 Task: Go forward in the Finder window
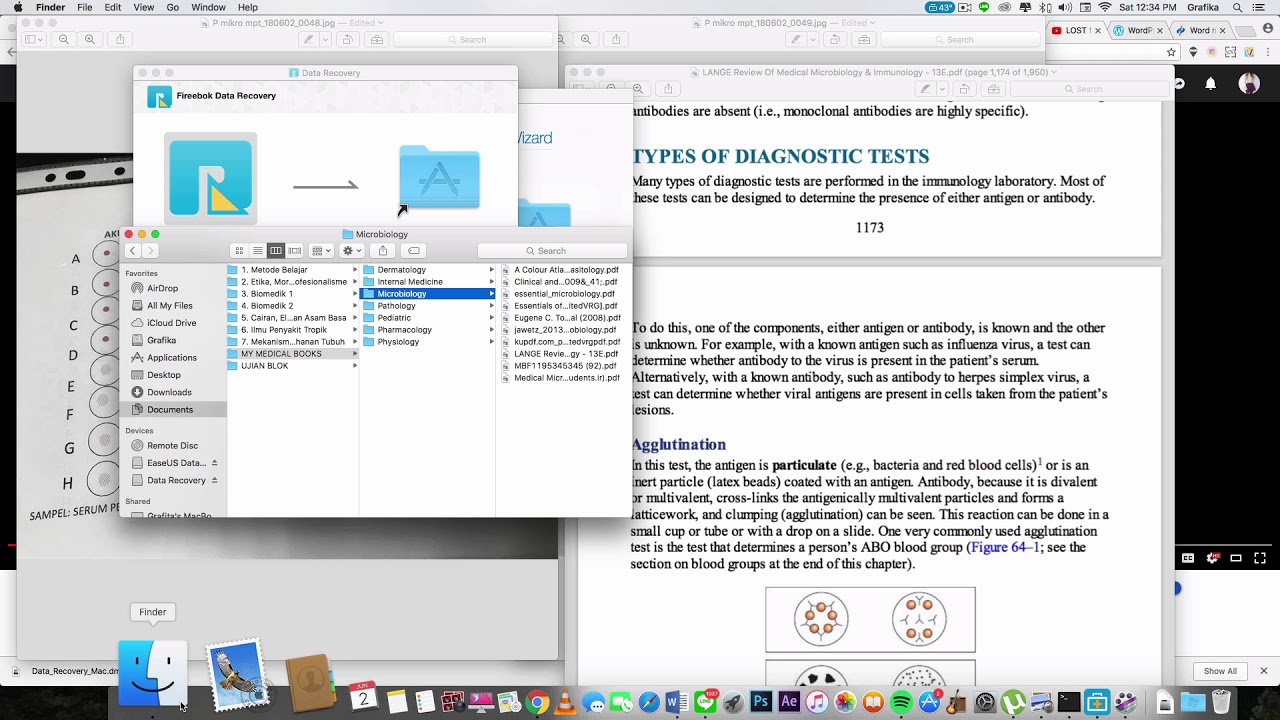click(150, 251)
